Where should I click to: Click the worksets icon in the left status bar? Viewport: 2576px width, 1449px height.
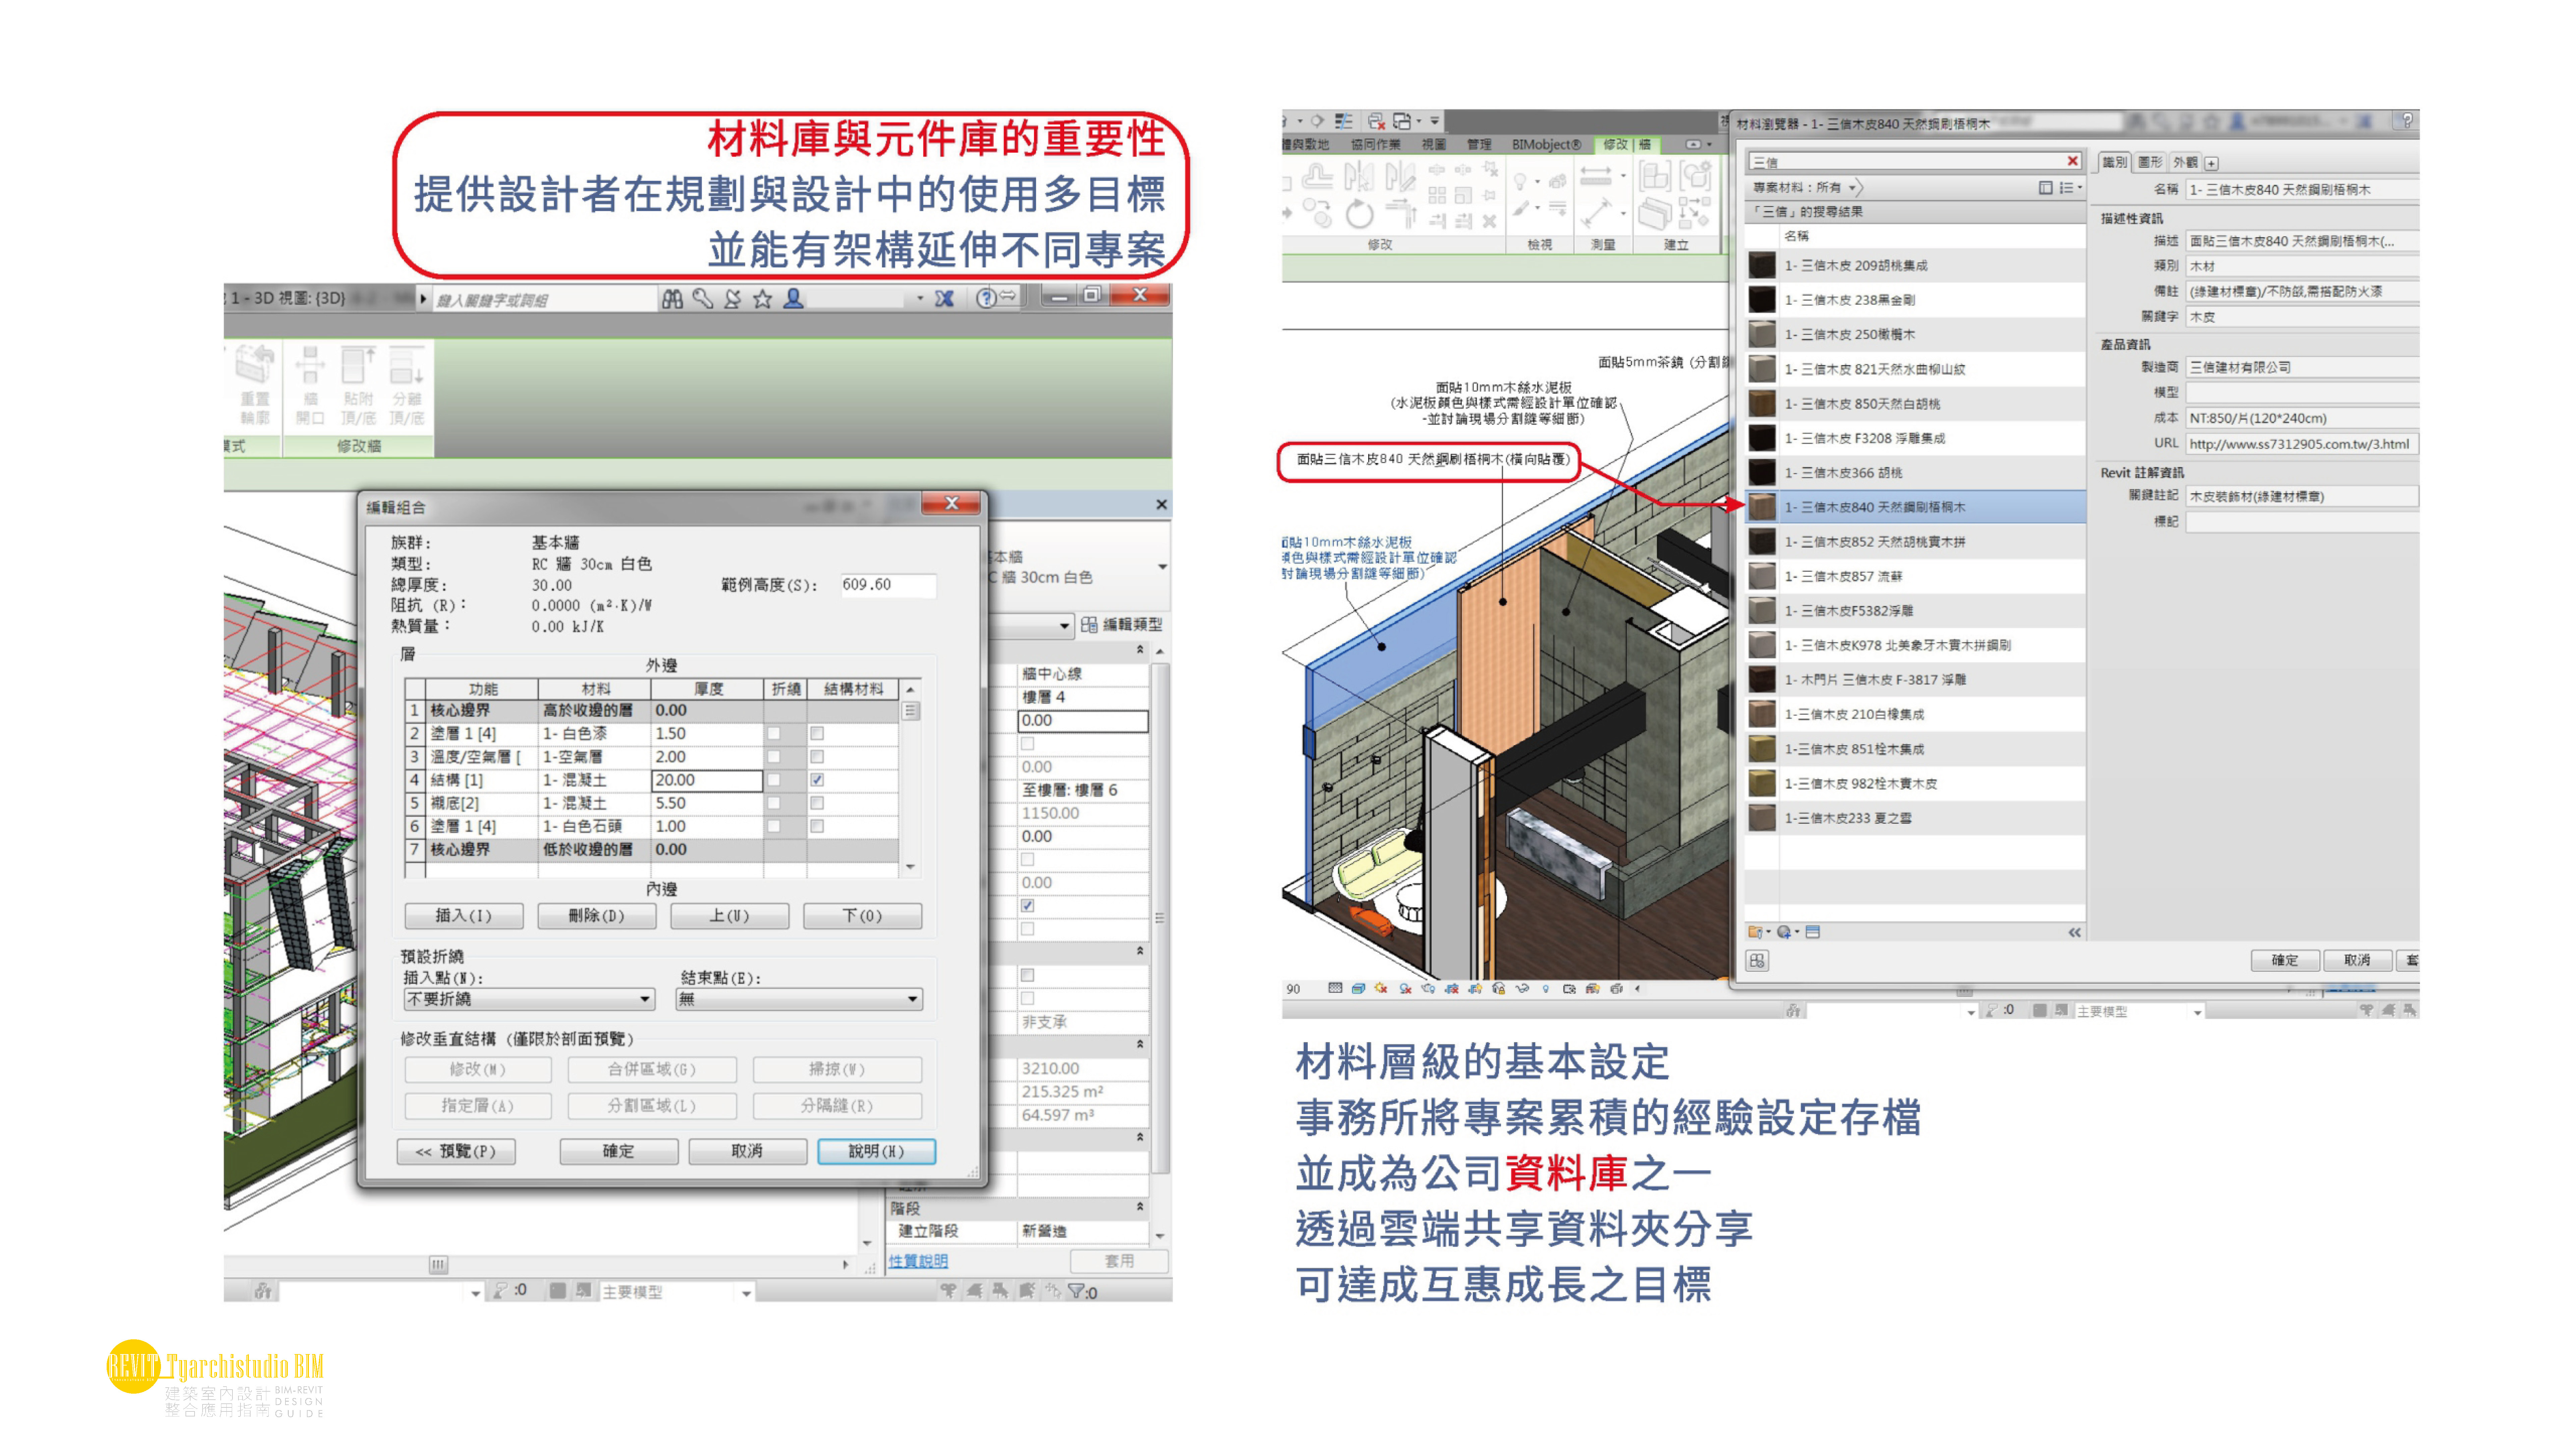pos(263,1291)
